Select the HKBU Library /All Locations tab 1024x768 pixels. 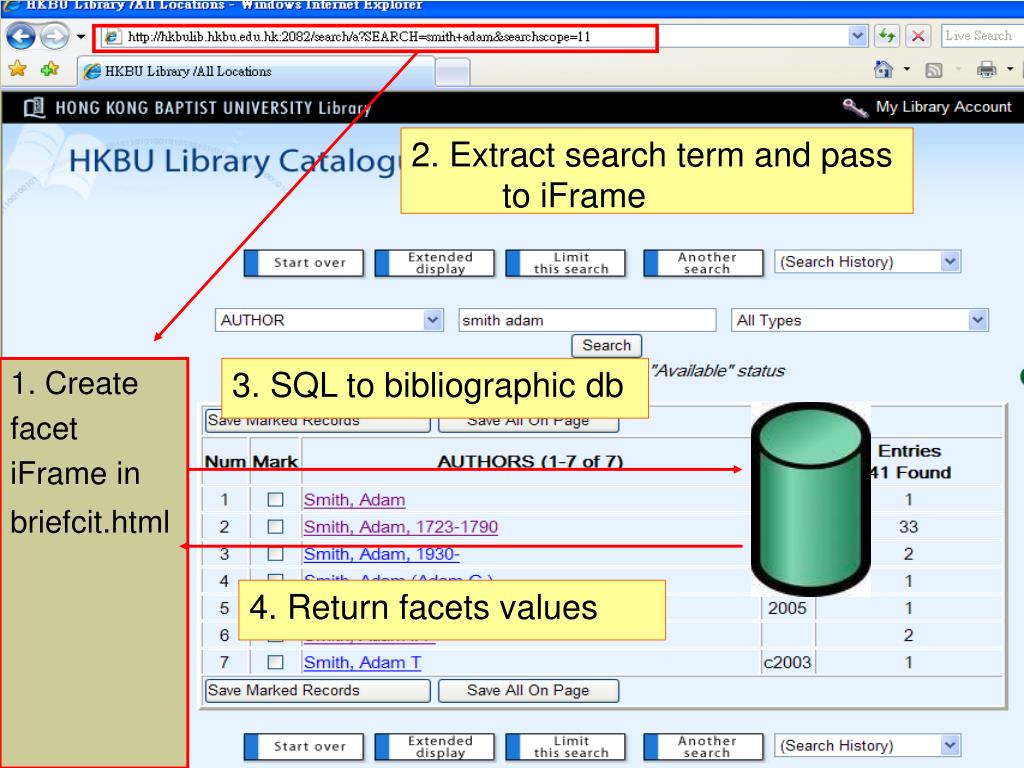click(x=256, y=71)
